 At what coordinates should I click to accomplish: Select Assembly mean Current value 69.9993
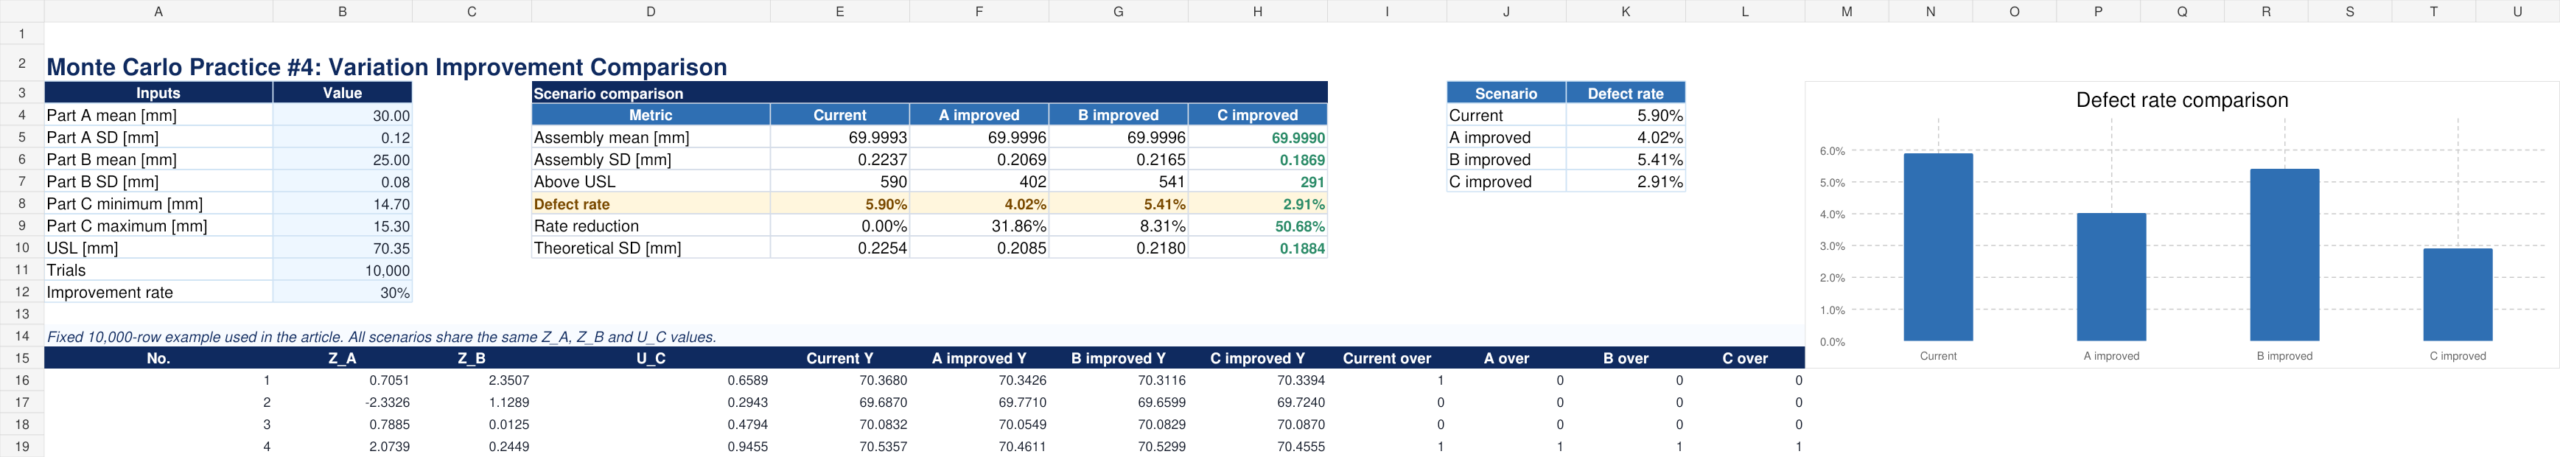click(x=839, y=137)
